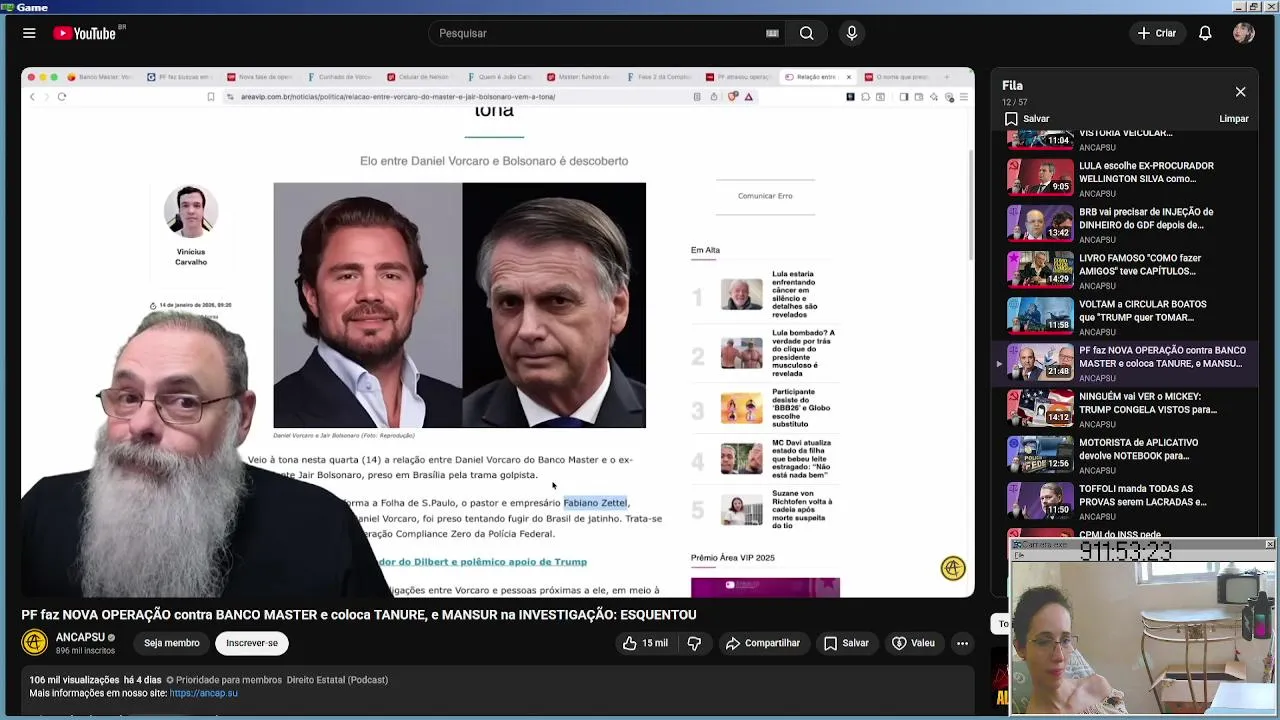Click the Seja membro button

pyautogui.click(x=171, y=643)
